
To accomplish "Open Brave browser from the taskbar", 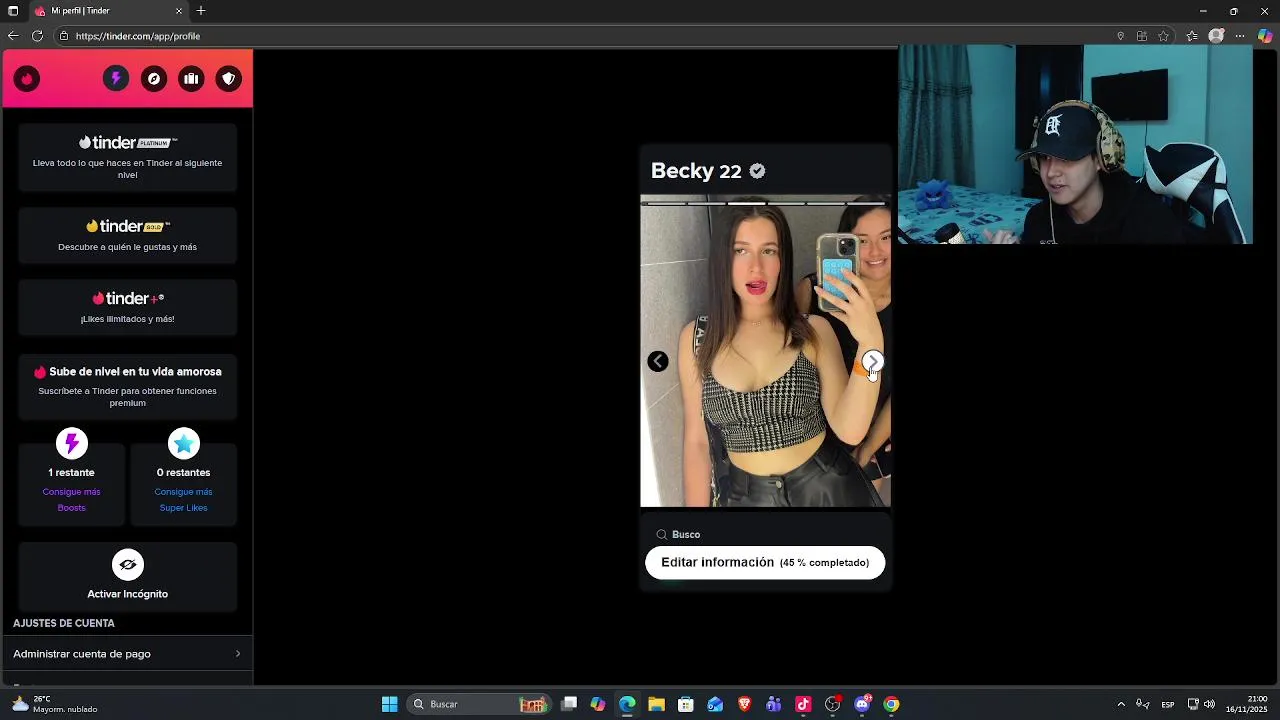I will tap(744, 704).
